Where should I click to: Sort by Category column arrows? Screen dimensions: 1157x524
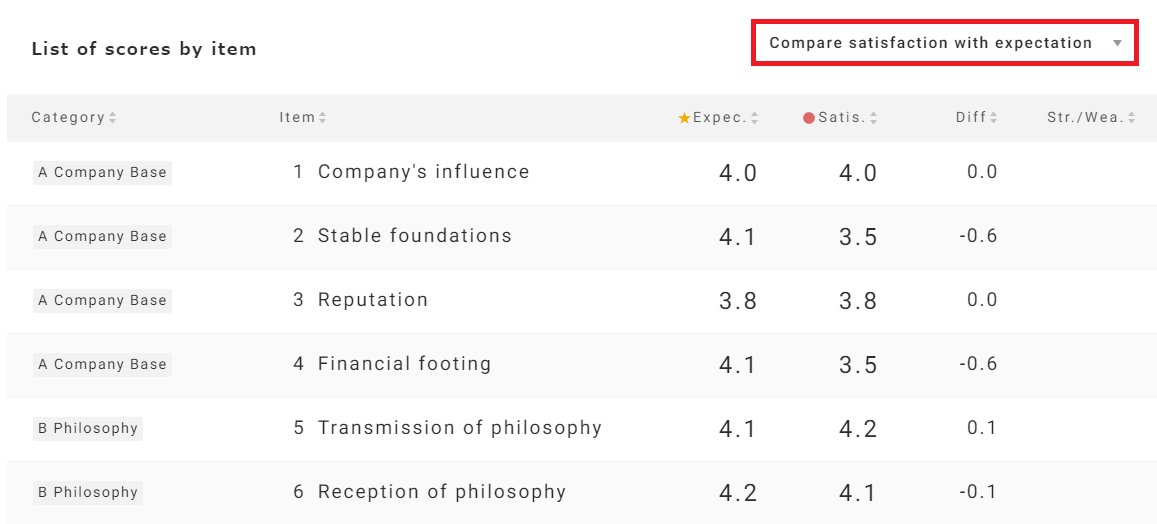[x=113, y=118]
